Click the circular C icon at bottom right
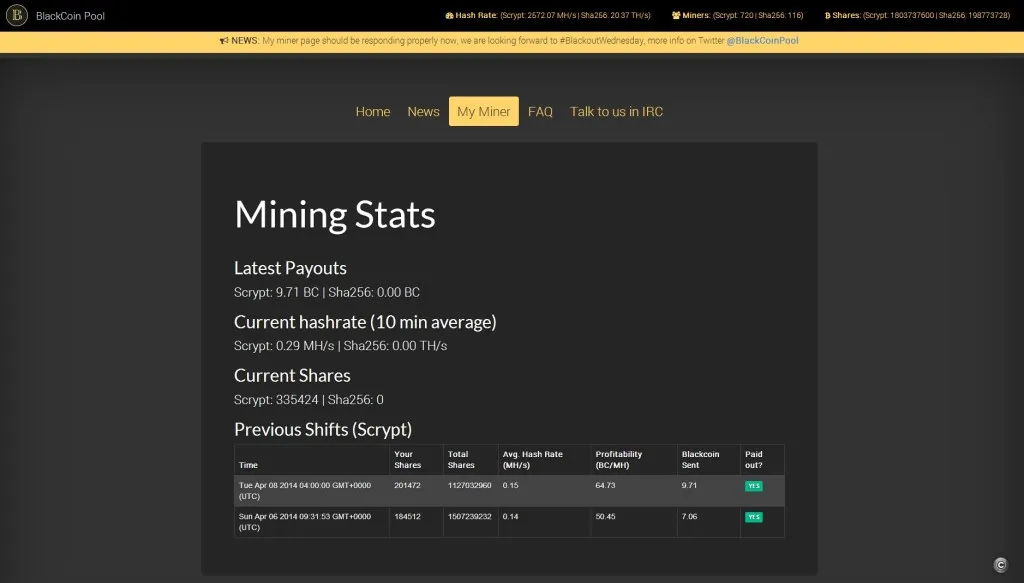Viewport: 1024px width, 583px height. pos(1000,565)
